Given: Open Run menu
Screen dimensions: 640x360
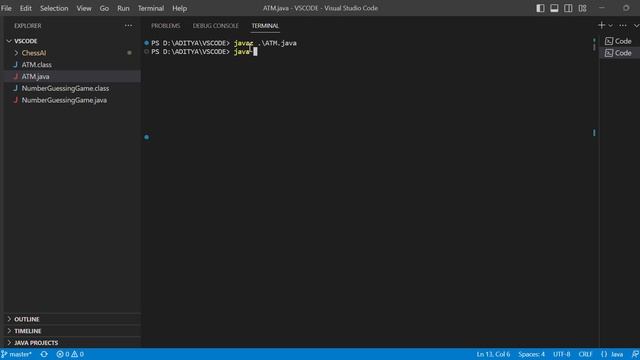Looking at the screenshot, I should coord(123,8).
